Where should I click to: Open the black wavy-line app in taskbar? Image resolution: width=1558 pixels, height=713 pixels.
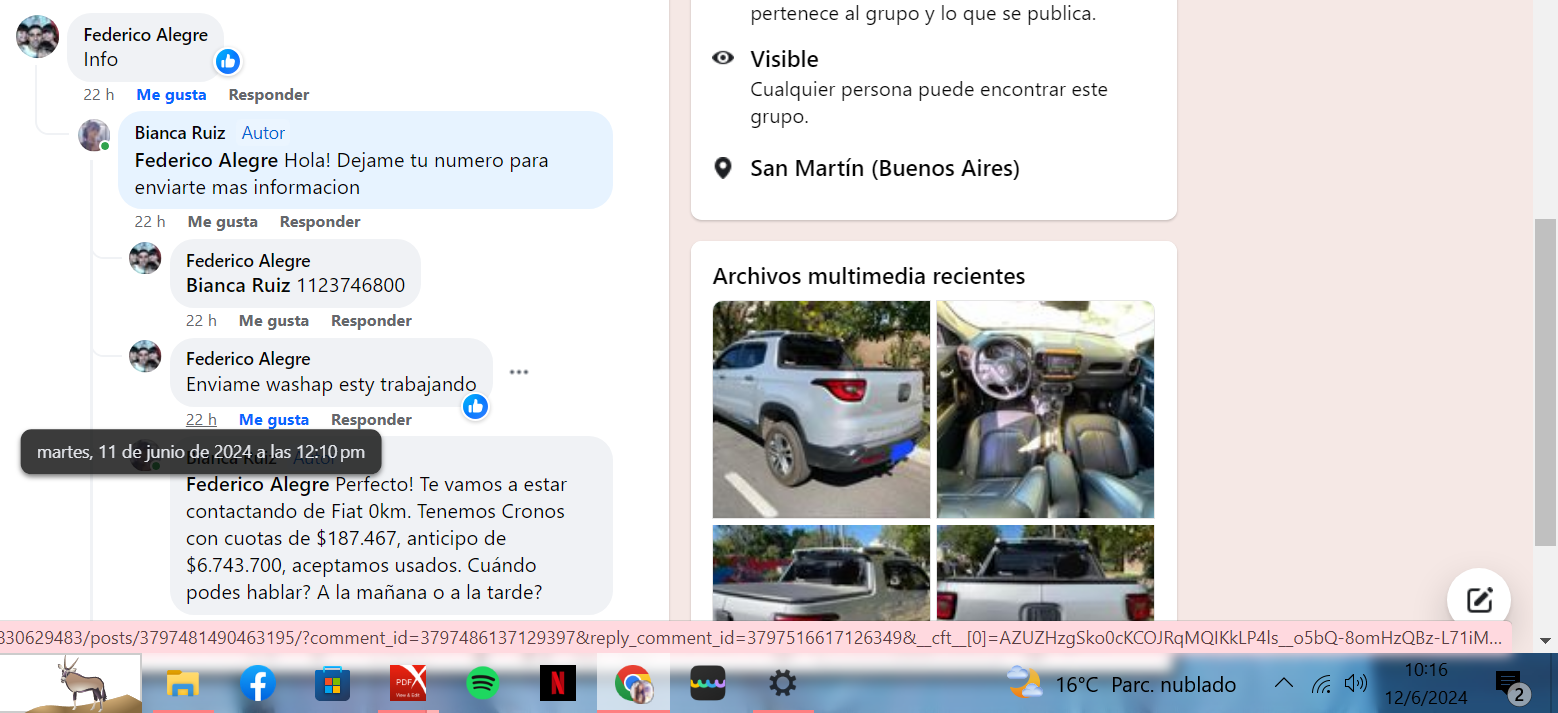708,684
